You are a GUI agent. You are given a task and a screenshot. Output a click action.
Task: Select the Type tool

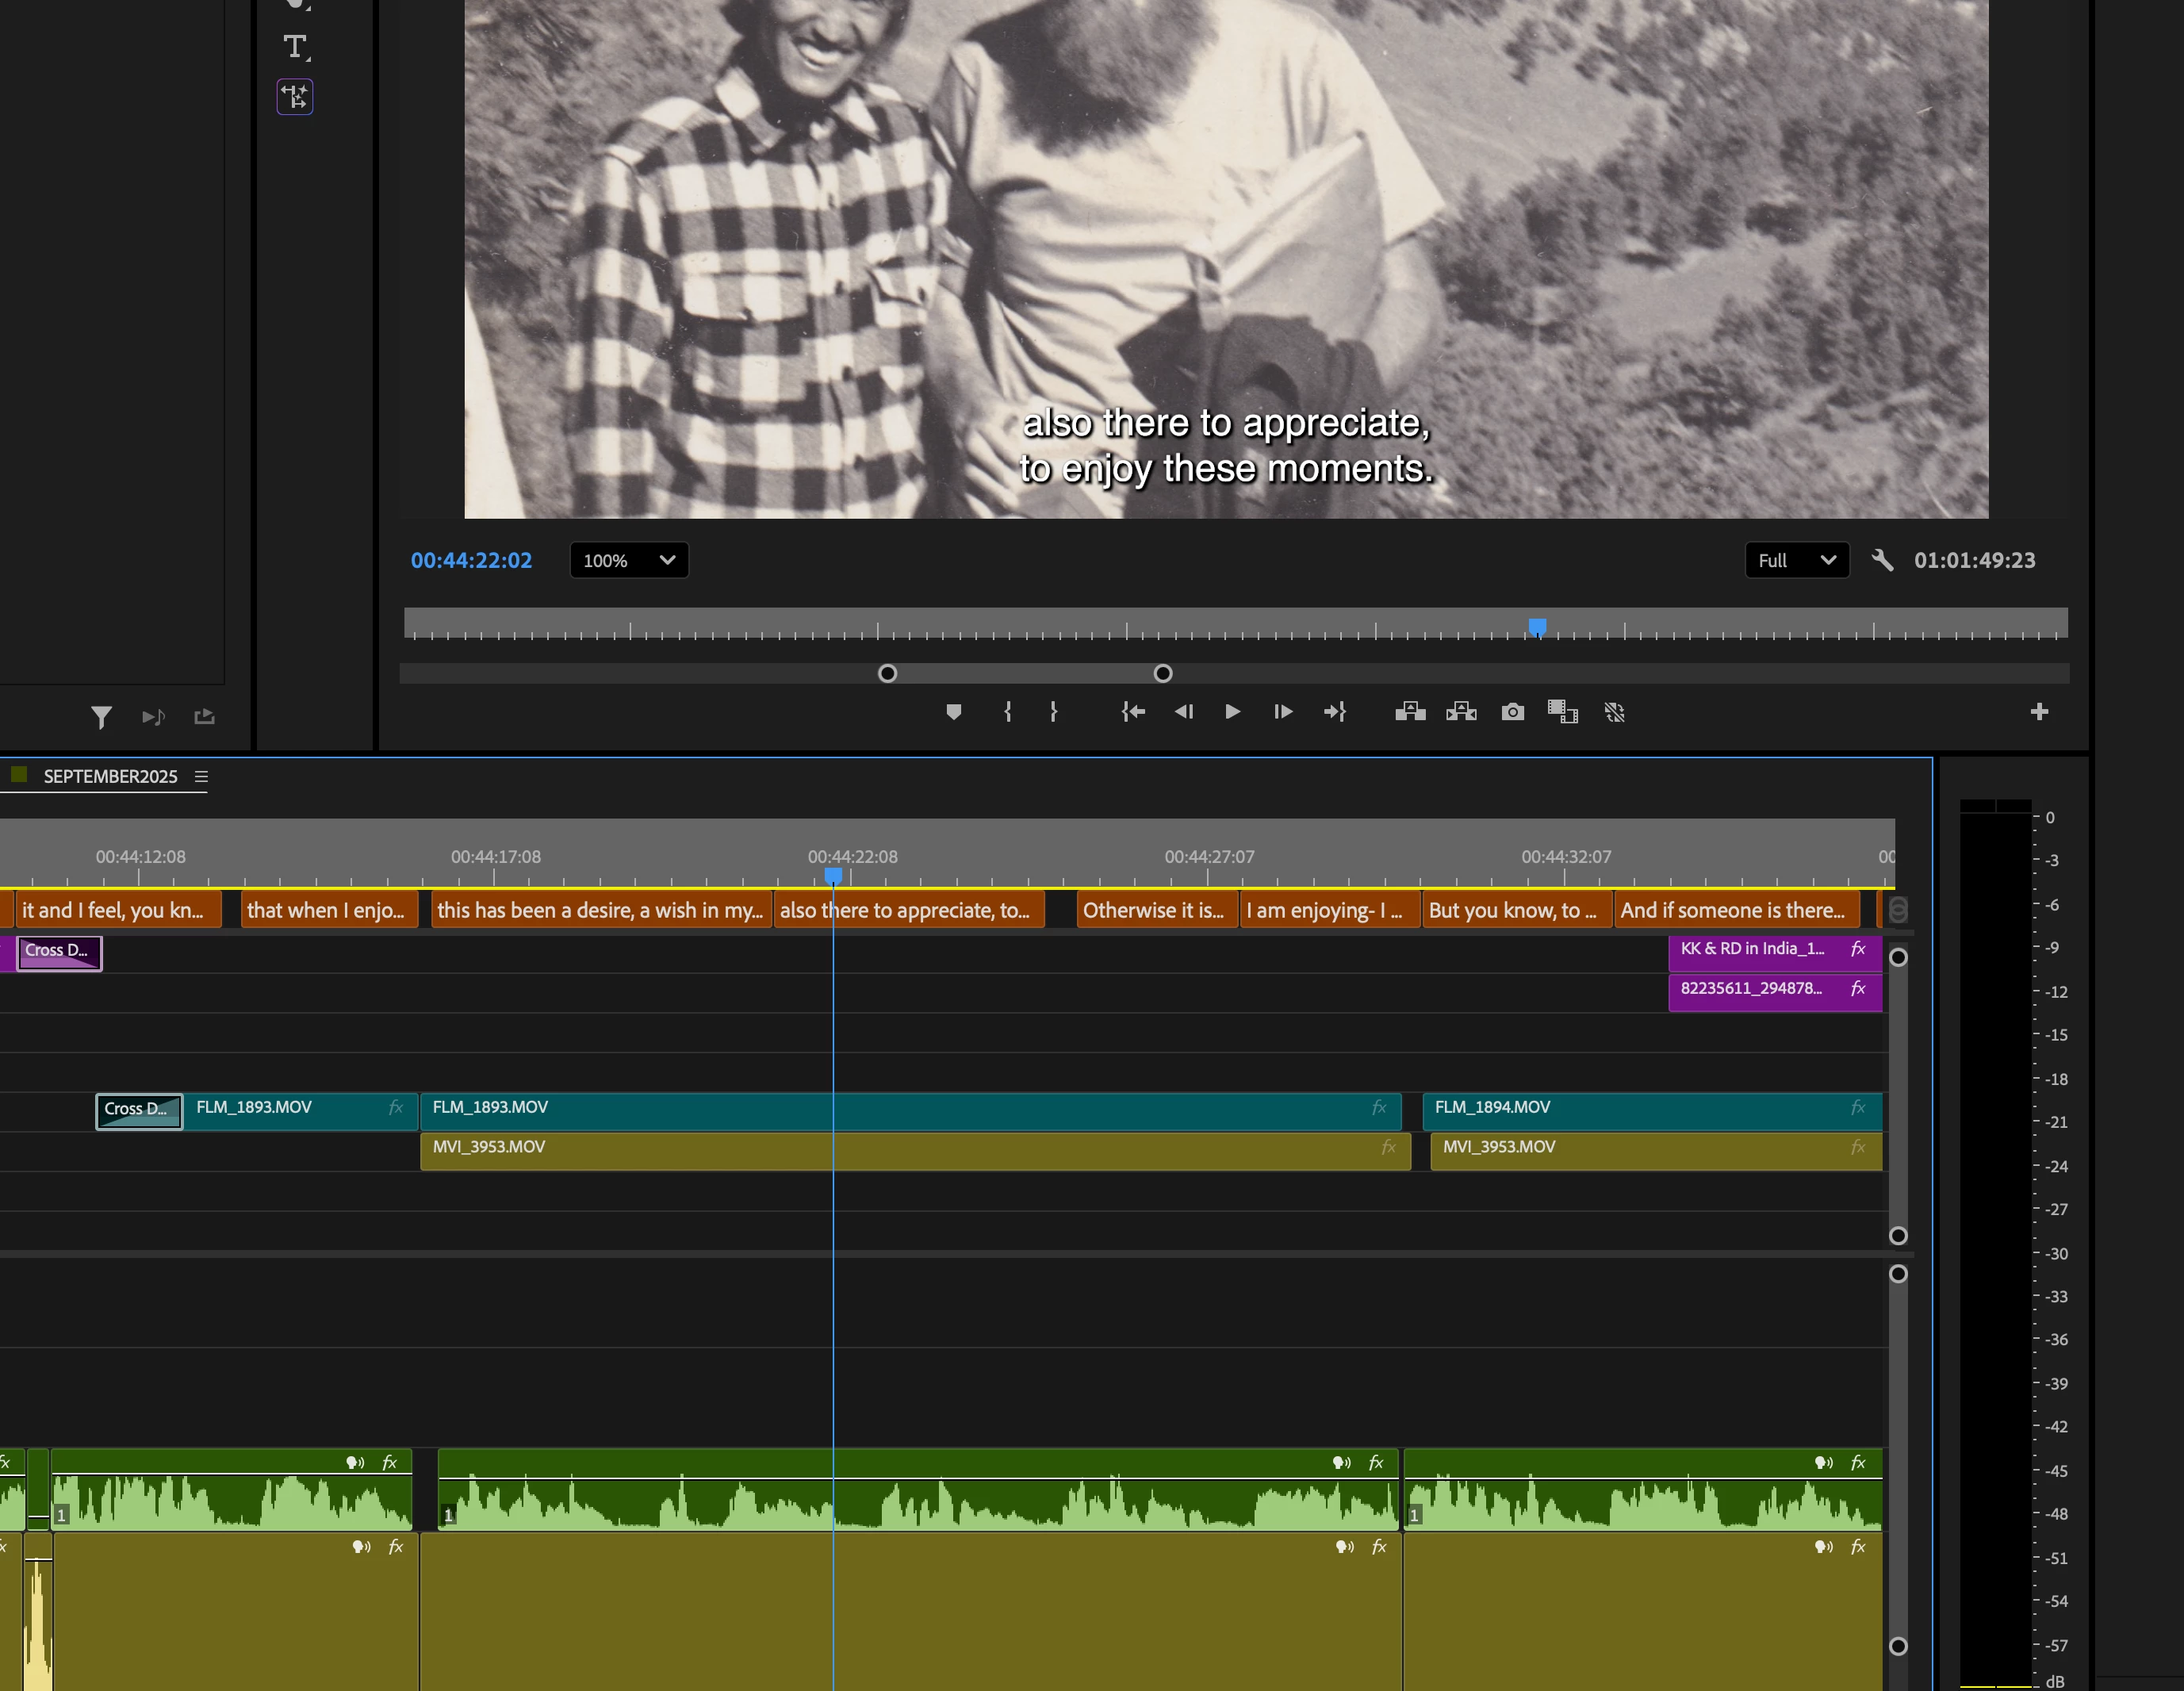[x=295, y=46]
